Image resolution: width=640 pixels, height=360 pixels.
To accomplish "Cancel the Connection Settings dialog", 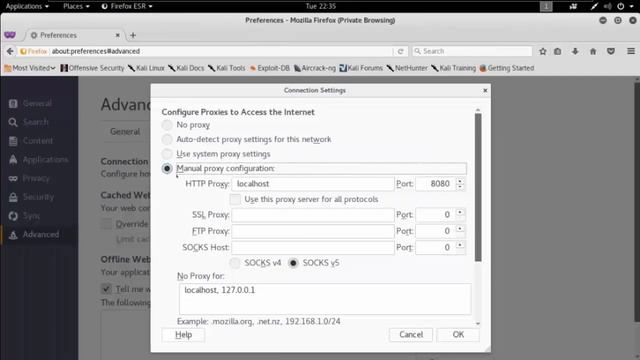I will click(x=411, y=335).
